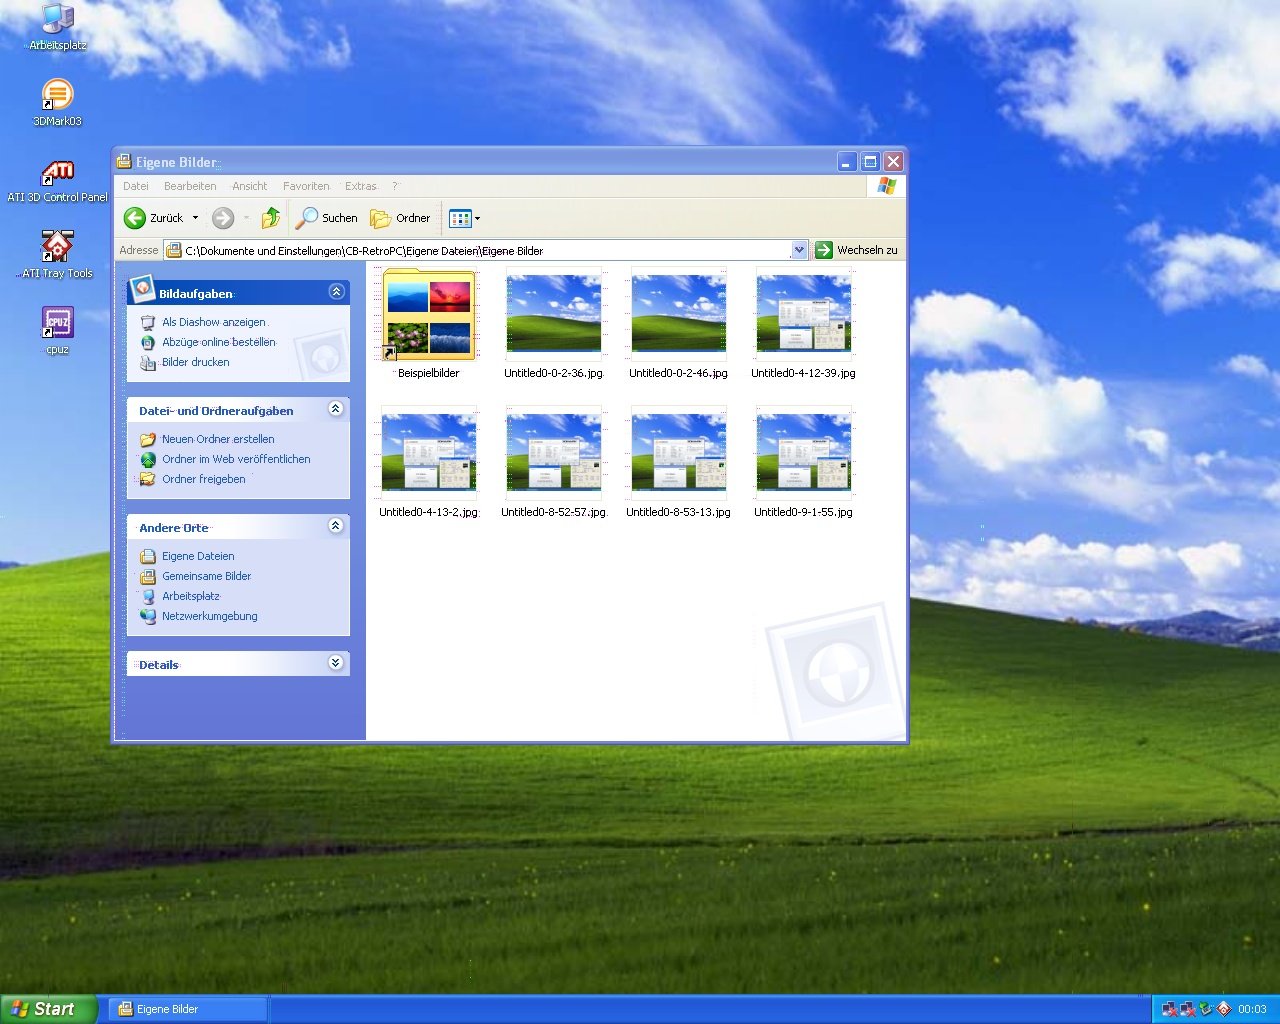Open the Zurück history dropdown arrow
Viewport: 1280px width, 1024px height.
click(x=195, y=218)
